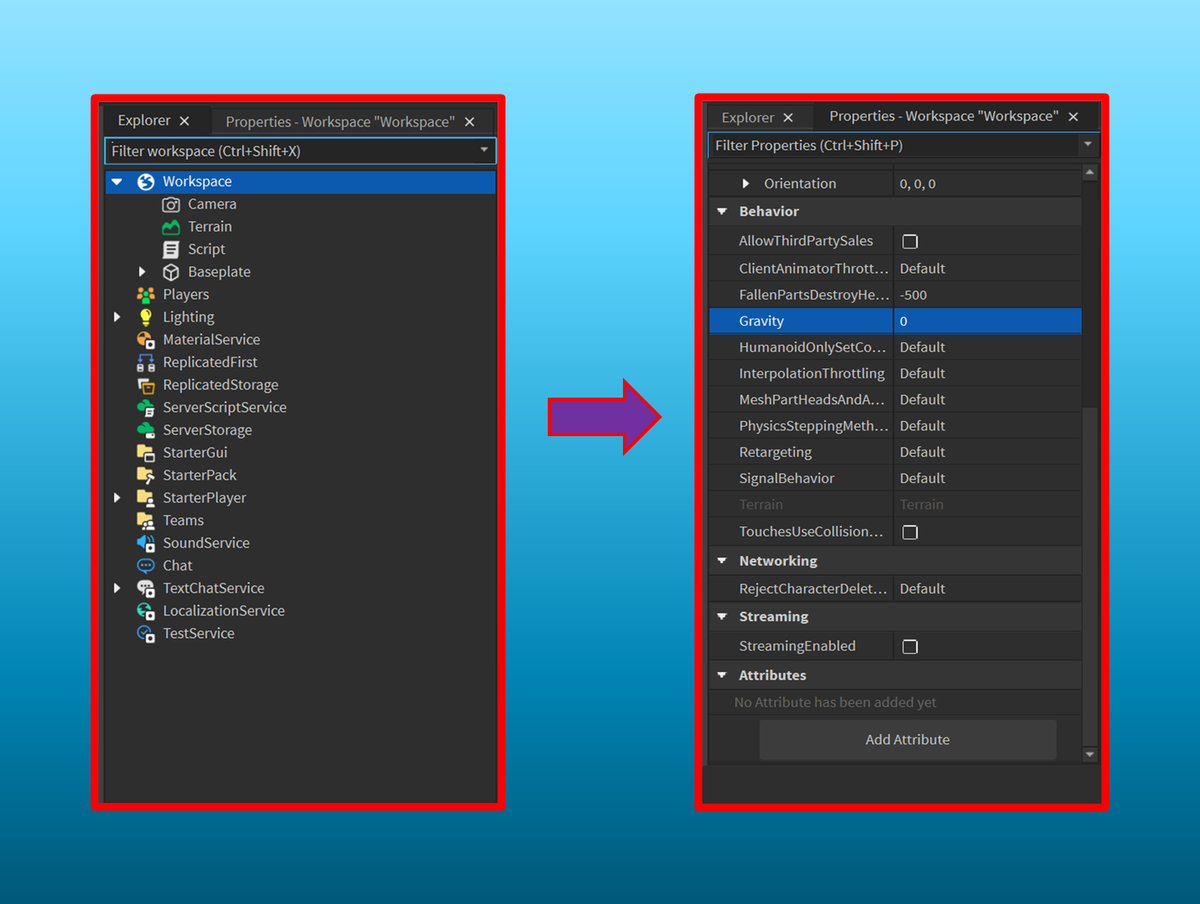
Task: Switch to Explorer tab in right panel
Action: coord(758,118)
